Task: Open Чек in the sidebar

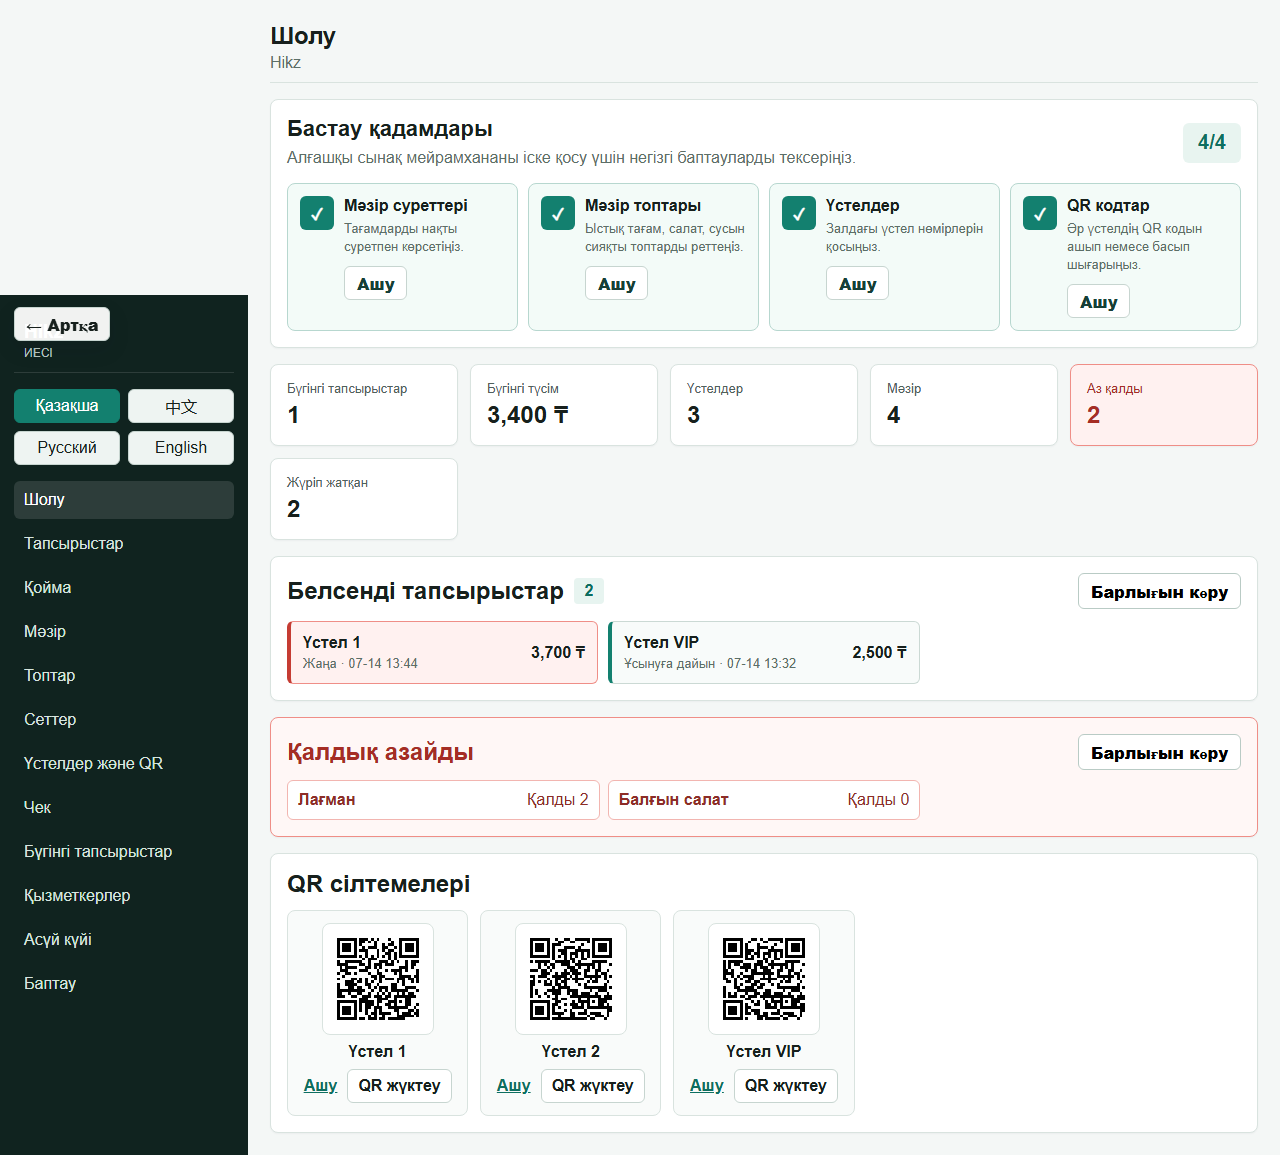Action: 124,808
